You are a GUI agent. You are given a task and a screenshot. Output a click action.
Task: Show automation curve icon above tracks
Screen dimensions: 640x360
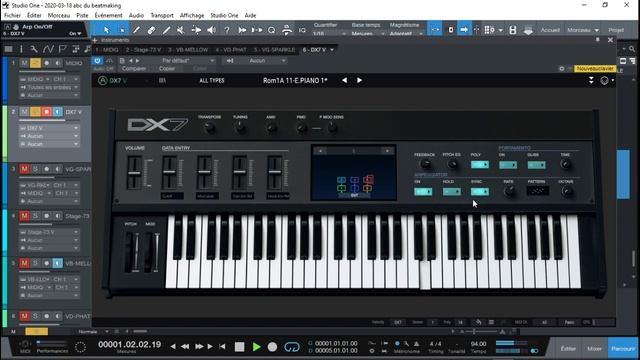pos(48,49)
